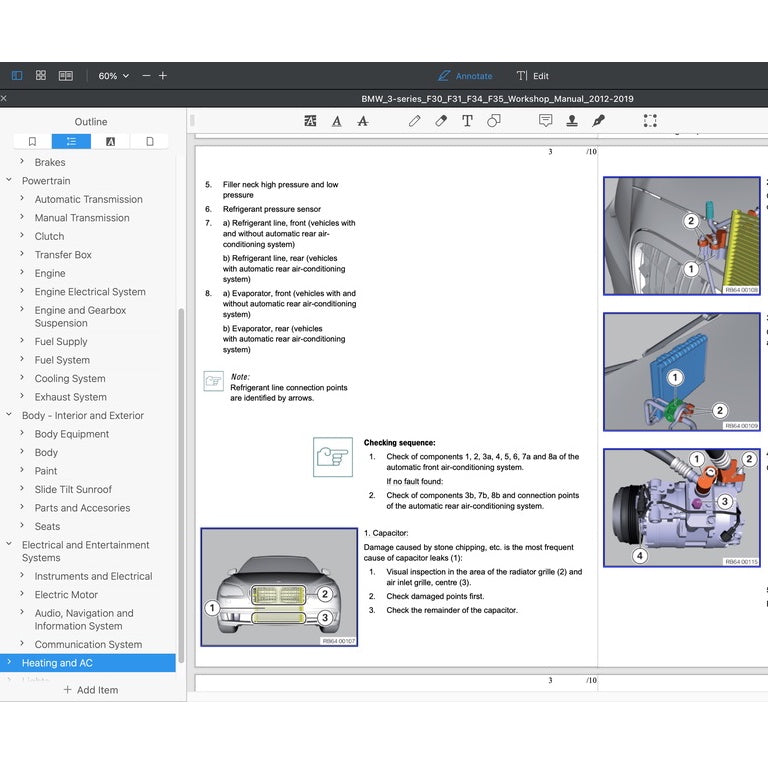Expand the Cooling System outline item
Image resolution: width=768 pixels, height=768 pixels.
pyautogui.click(x=22, y=378)
